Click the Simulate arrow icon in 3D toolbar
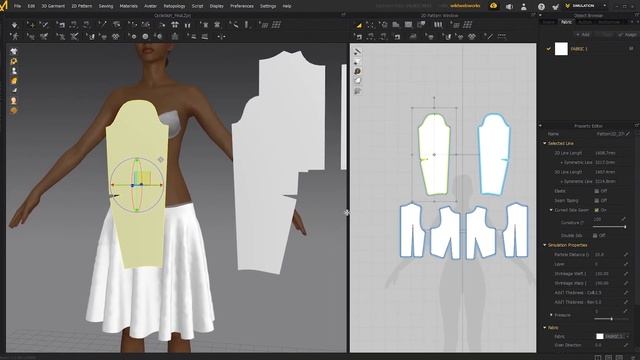This screenshot has height=360, width=640. [15, 25]
